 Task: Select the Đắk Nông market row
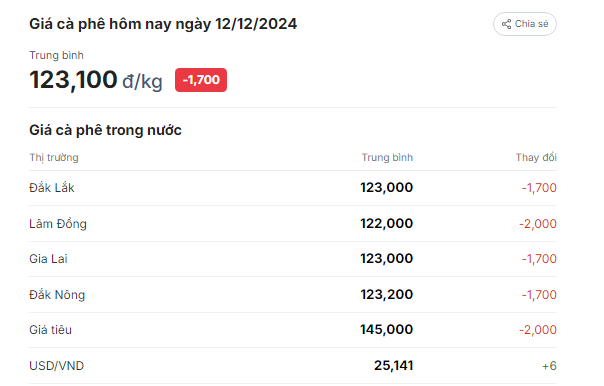coord(293,295)
